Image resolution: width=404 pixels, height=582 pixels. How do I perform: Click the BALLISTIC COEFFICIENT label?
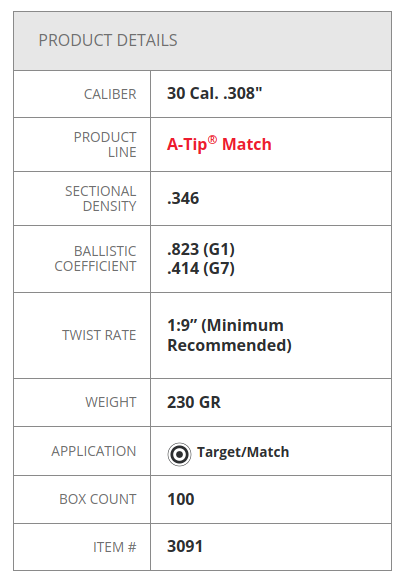(95, 259)
